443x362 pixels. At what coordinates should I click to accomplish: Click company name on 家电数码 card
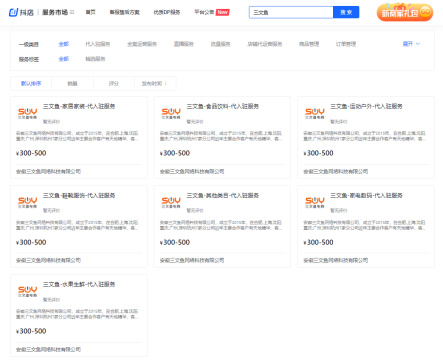tap(336, 261)
